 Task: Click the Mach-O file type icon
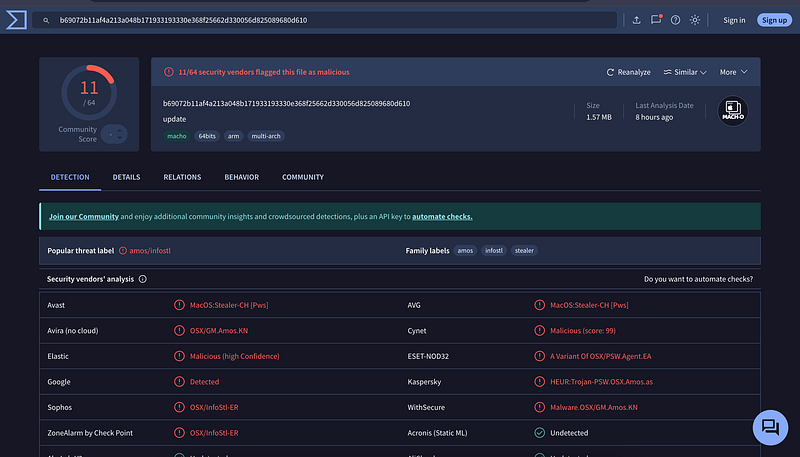(733, 111)
